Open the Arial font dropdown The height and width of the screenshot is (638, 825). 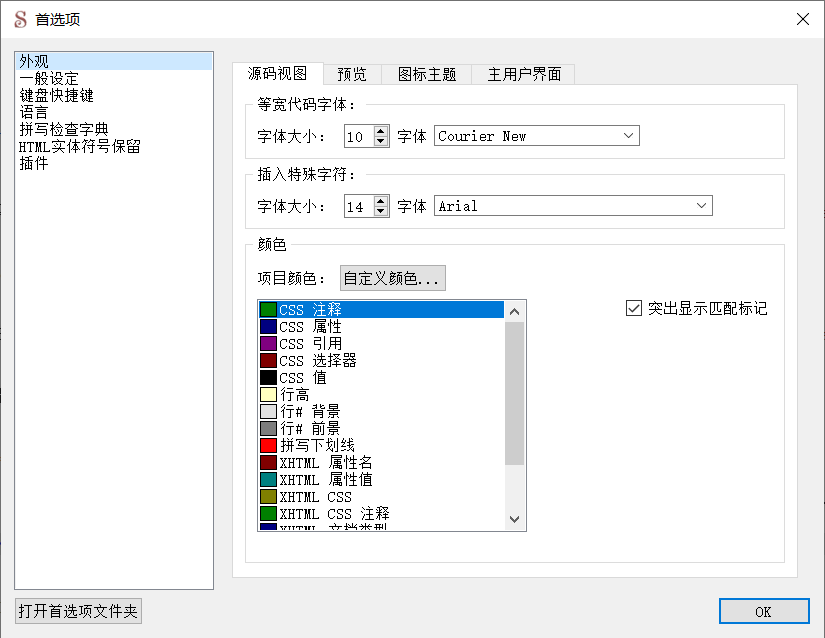coord(703,205)
